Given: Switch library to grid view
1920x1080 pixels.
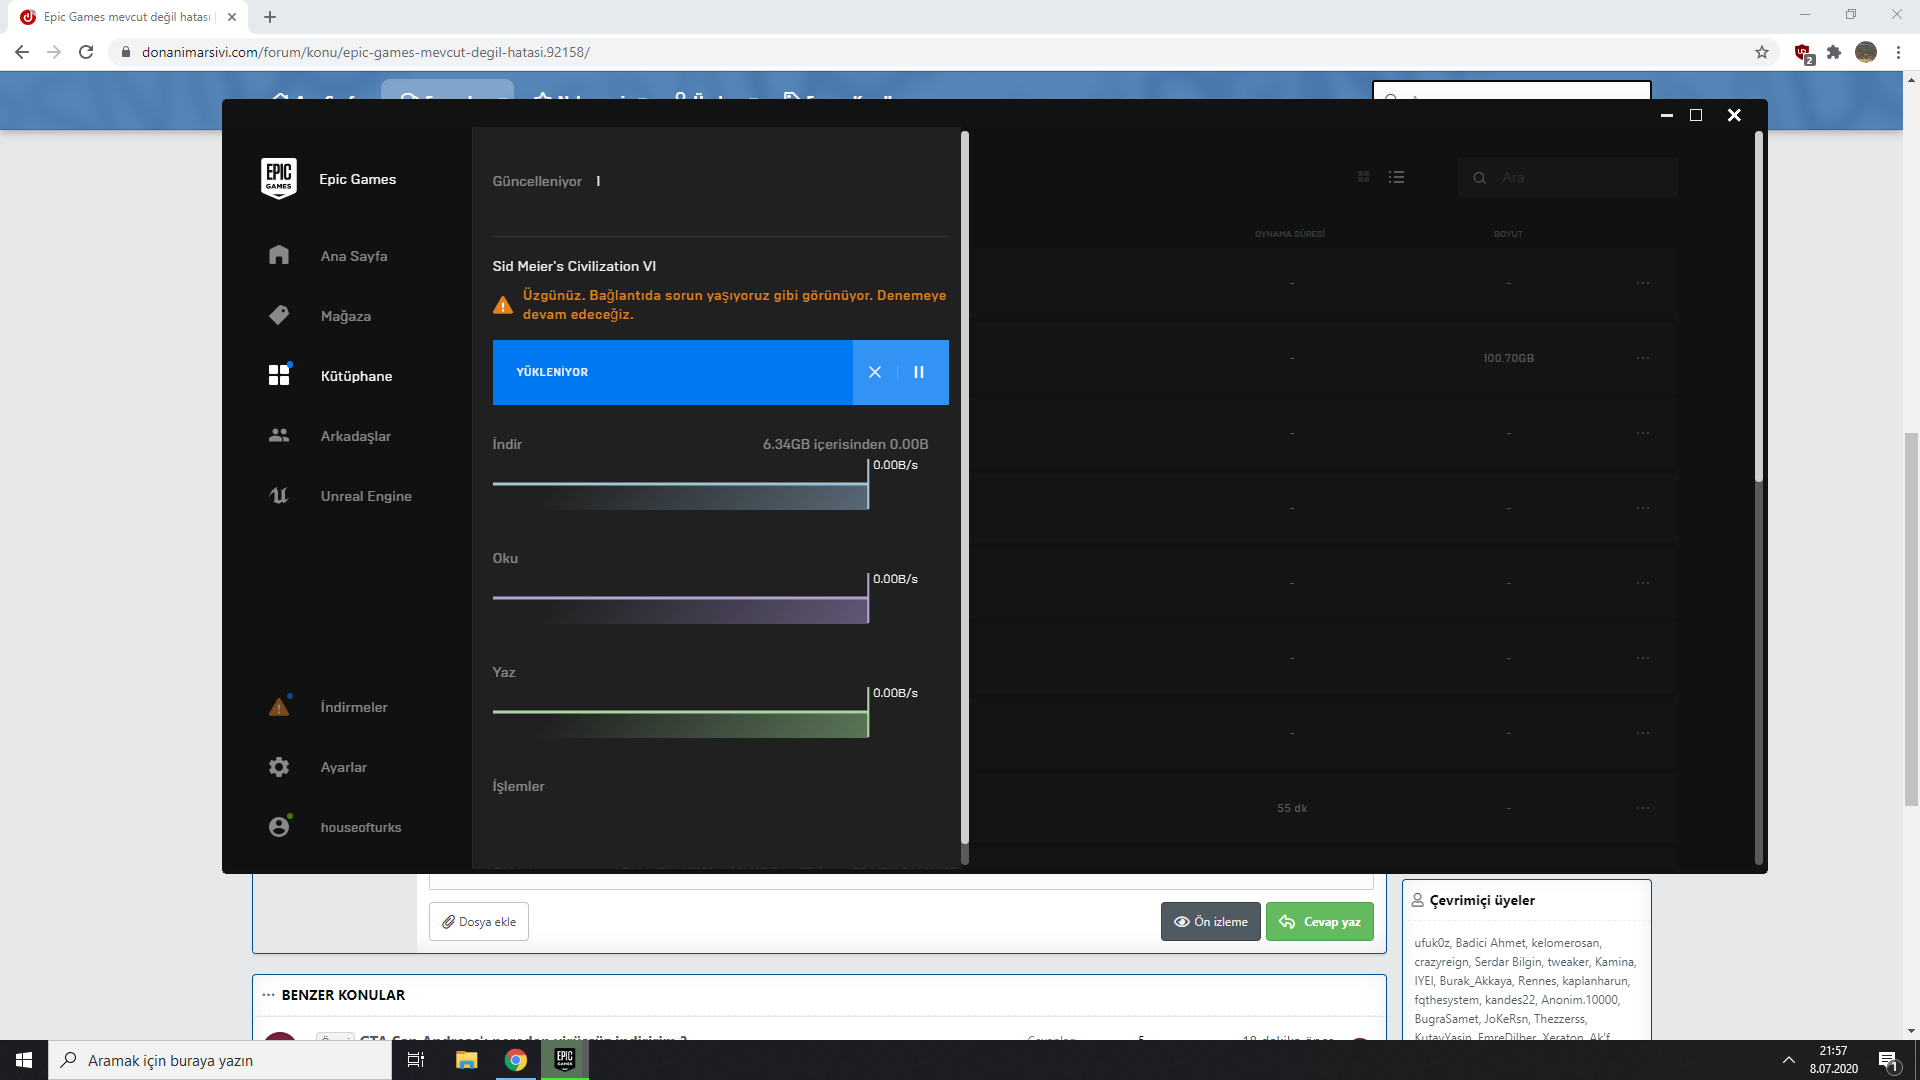Looking at the screenshot, I should 1363,177.
